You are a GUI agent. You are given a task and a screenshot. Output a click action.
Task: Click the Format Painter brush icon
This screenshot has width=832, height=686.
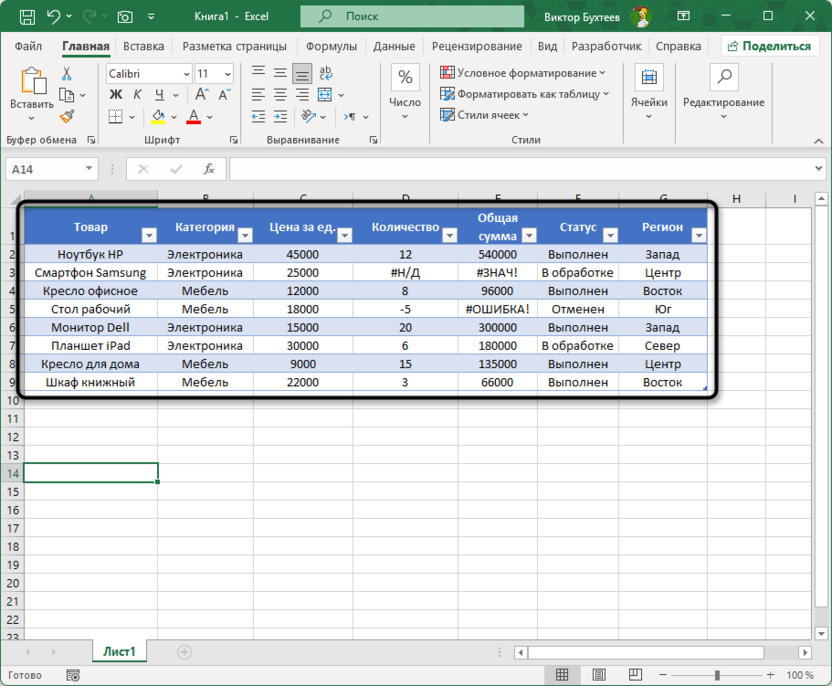(x=67, y=117)
